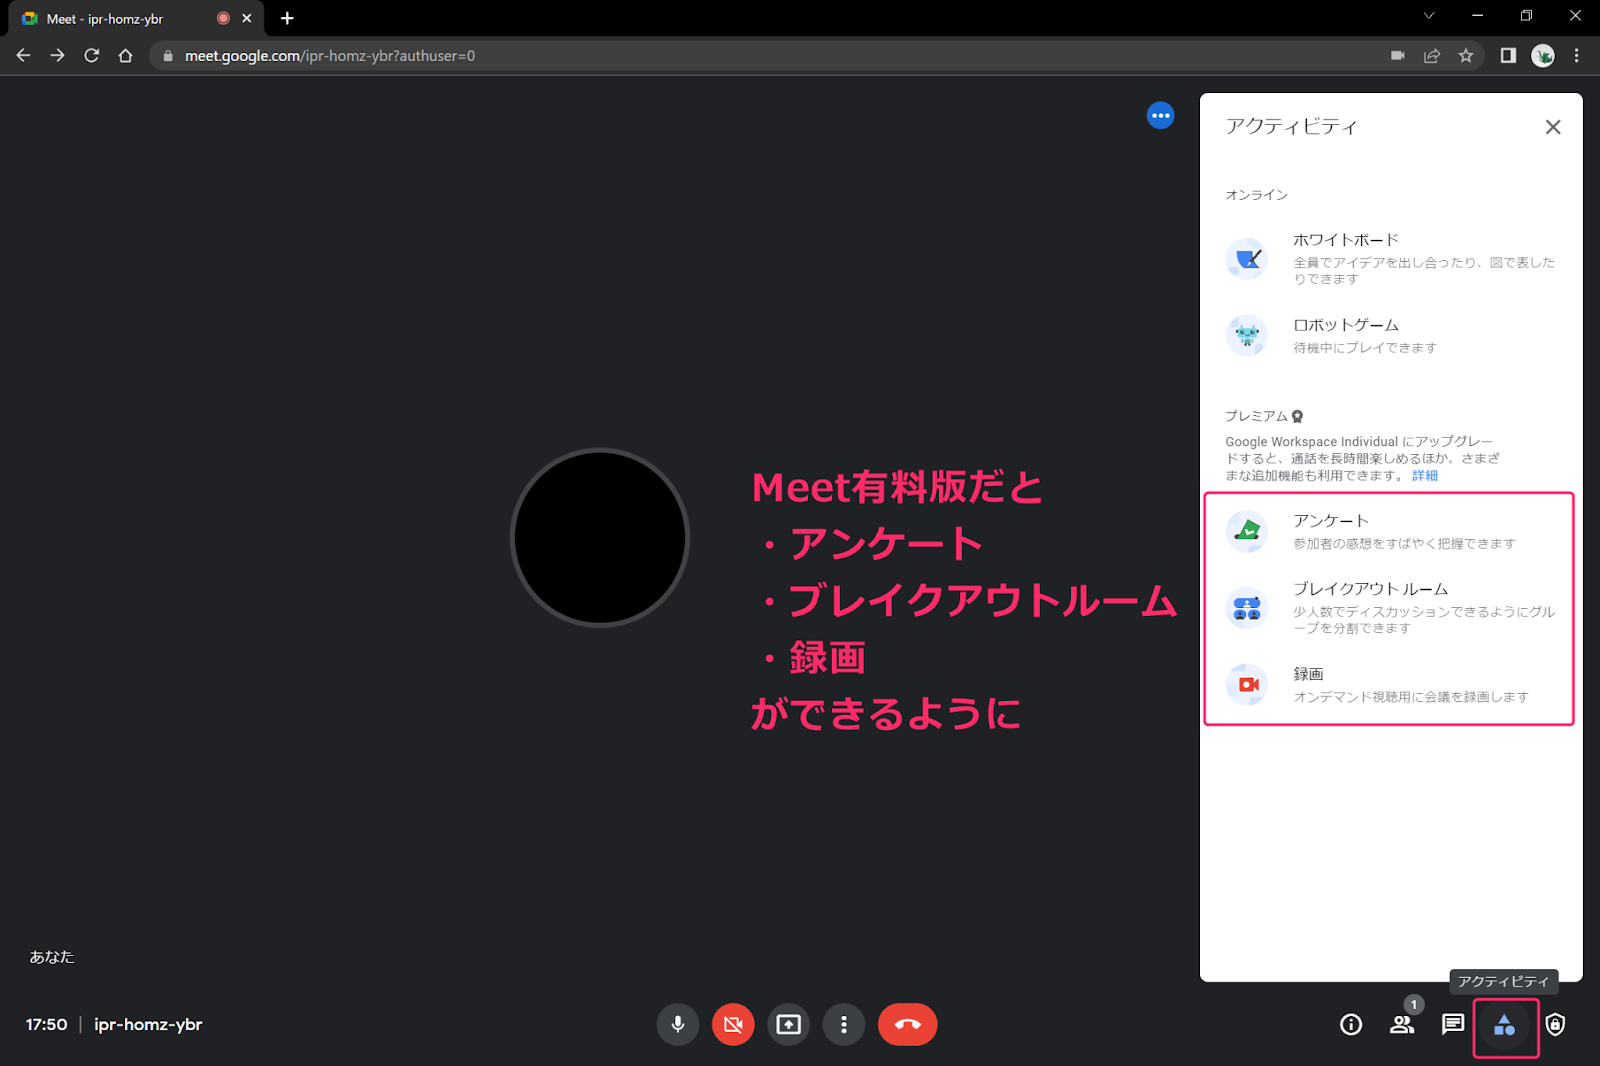The image size is (1600, 1066).
Task: Click the recording camera icon
Action: point(1247,685)
